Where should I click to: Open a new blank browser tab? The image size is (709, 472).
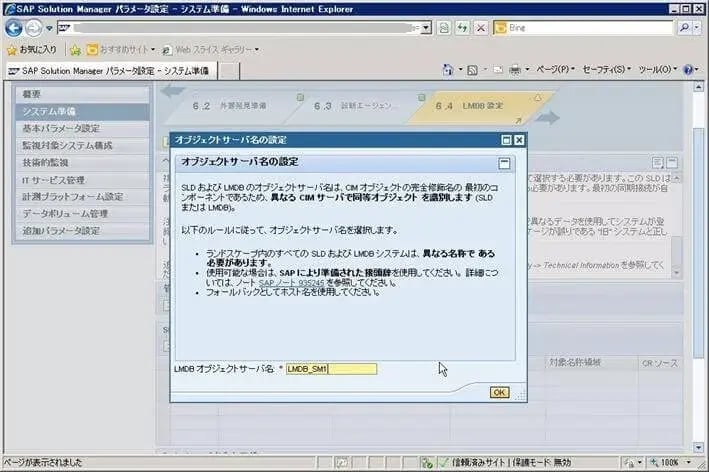[x=228, y=71]
